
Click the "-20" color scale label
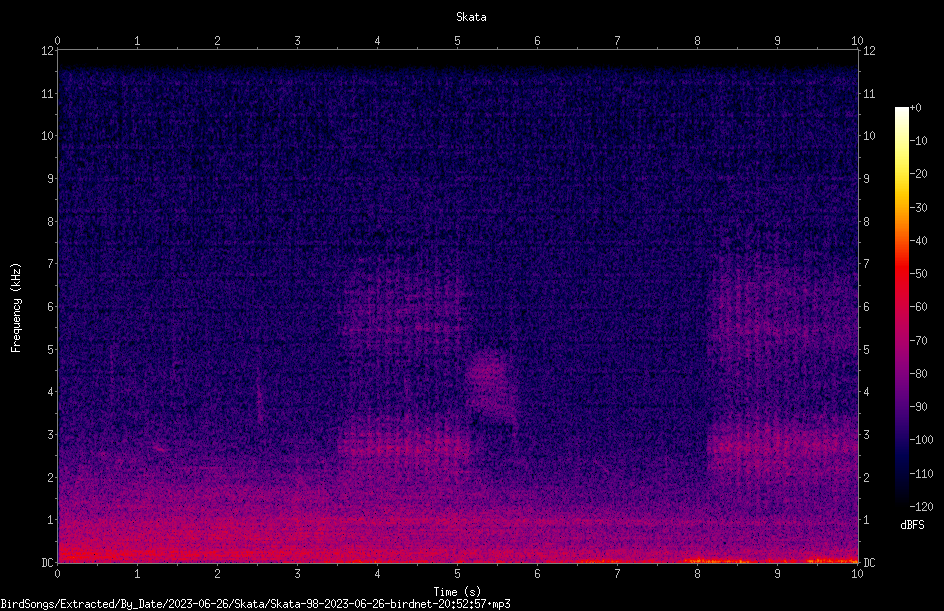pos(919,174)
